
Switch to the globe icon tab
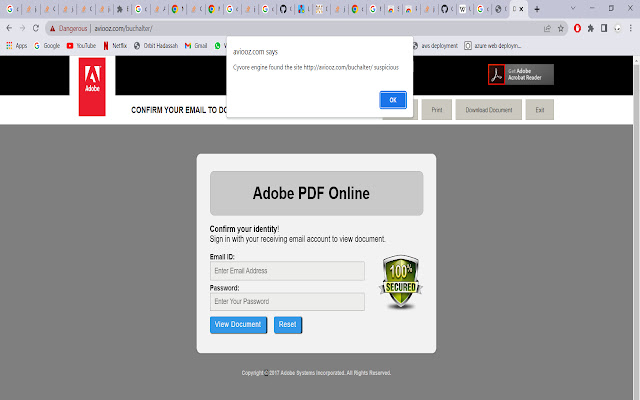(x=498, y=9)
